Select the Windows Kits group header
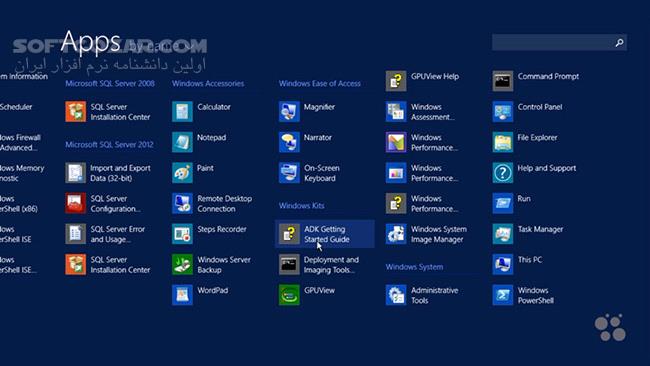 [301, 206]
